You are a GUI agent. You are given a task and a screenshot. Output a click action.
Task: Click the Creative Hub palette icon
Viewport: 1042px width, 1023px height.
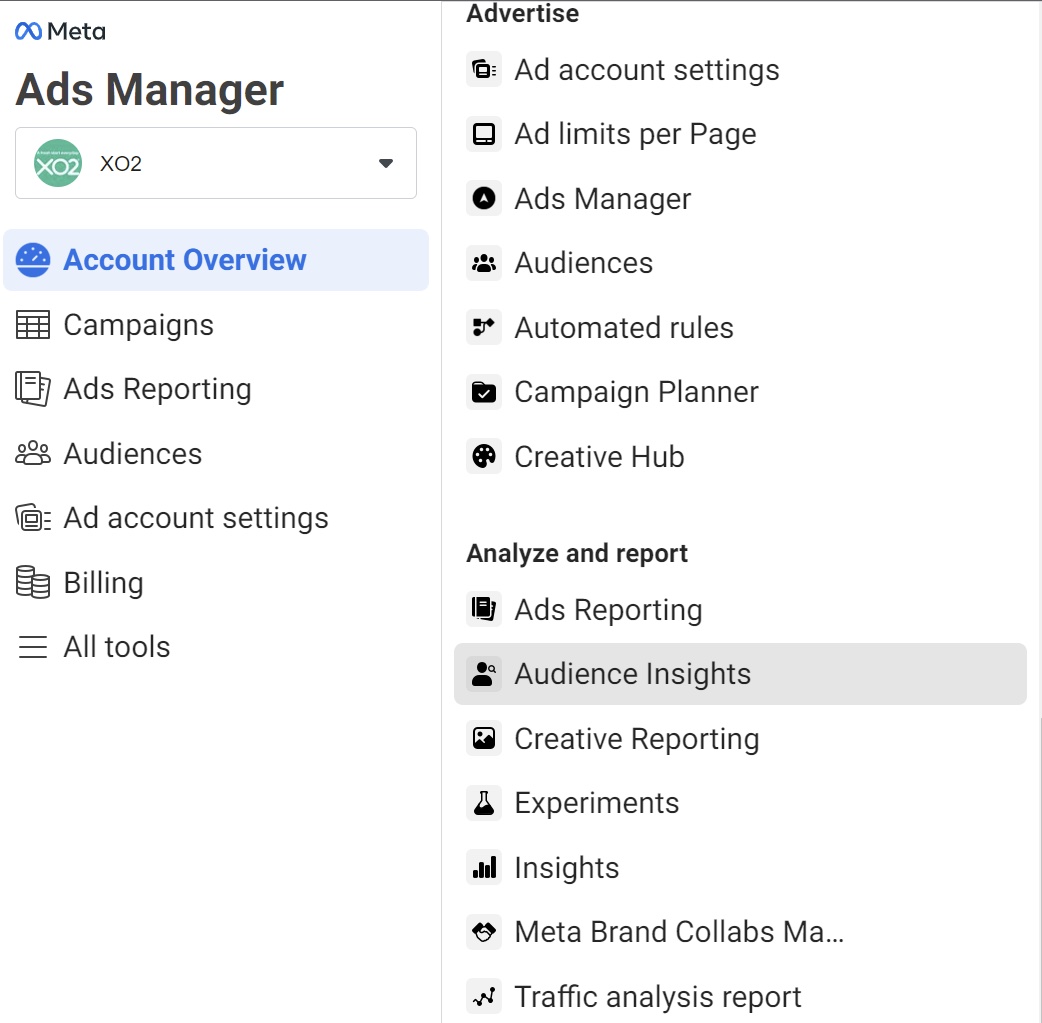484,457
